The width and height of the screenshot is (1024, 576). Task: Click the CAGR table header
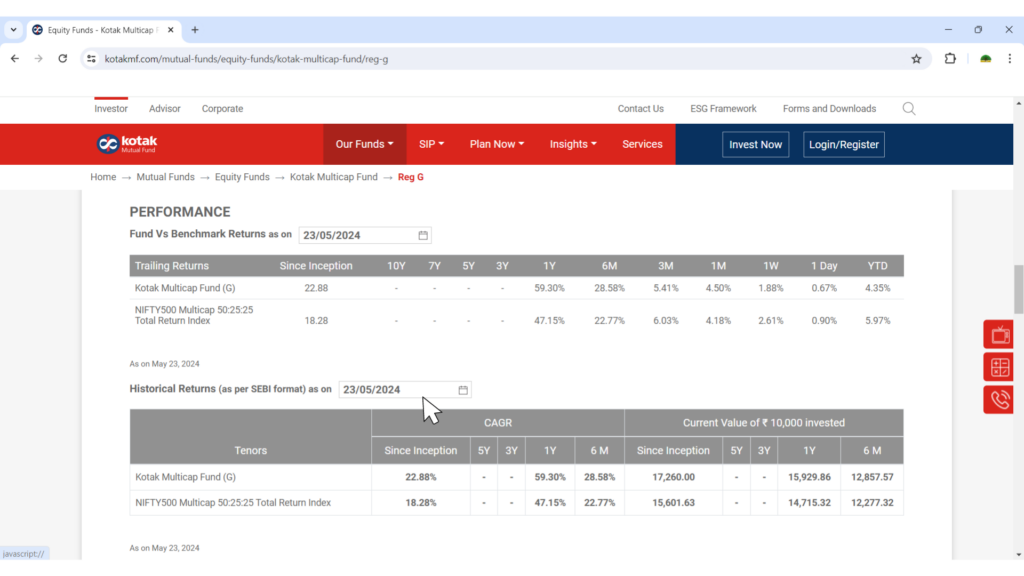point(498,423)
